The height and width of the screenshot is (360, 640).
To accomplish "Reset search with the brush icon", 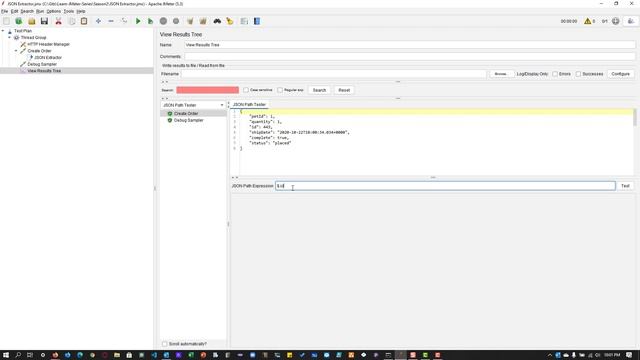I will pos(230,21).
